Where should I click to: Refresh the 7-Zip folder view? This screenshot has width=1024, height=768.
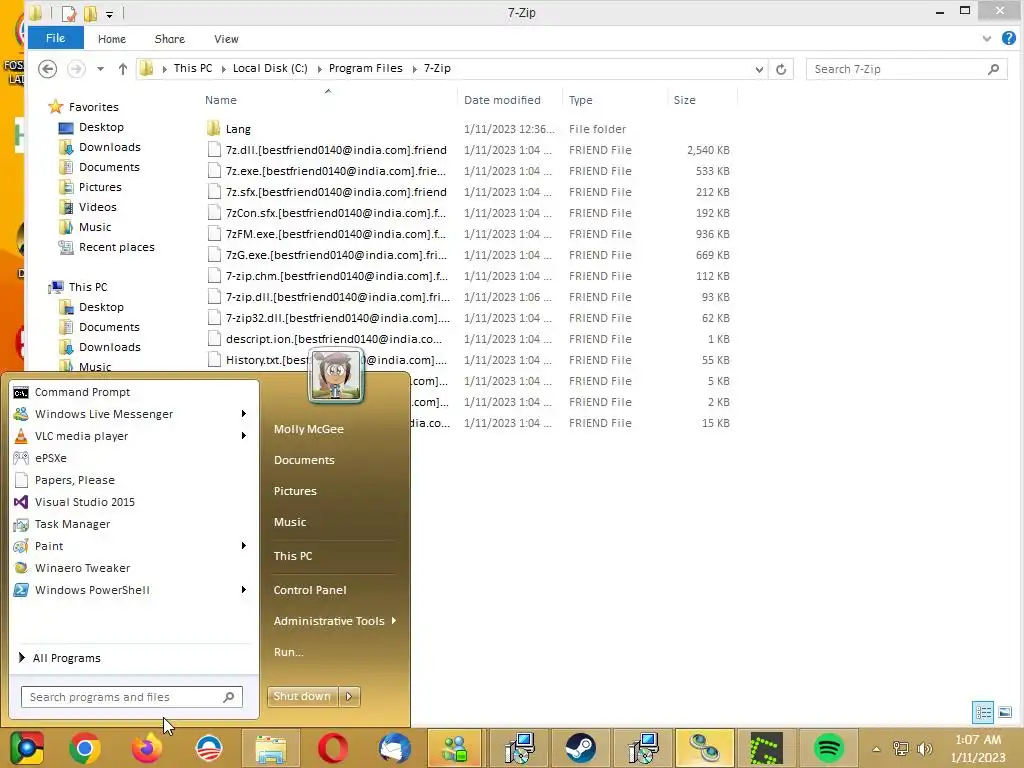781,69
